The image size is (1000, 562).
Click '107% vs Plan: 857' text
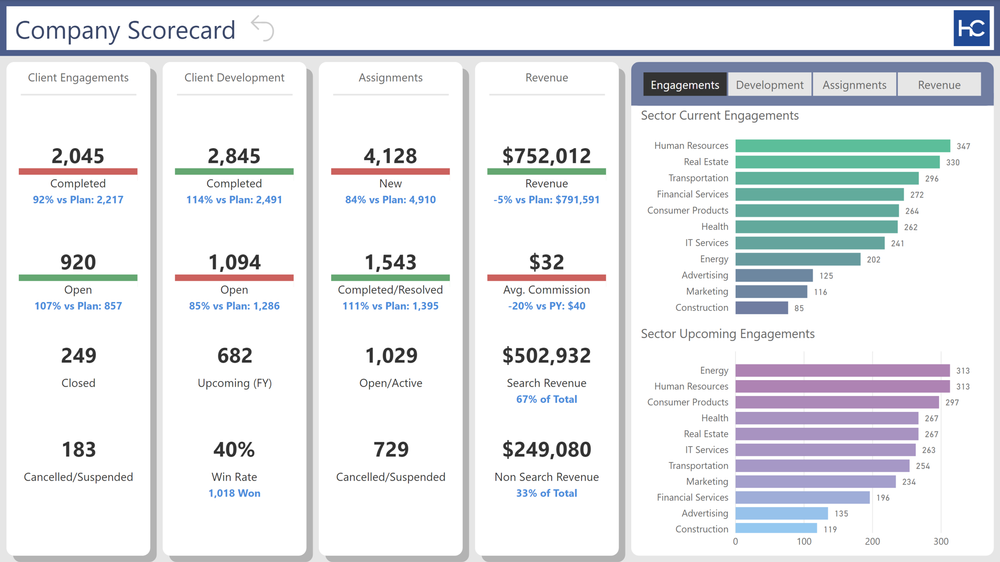coord(78,306)
